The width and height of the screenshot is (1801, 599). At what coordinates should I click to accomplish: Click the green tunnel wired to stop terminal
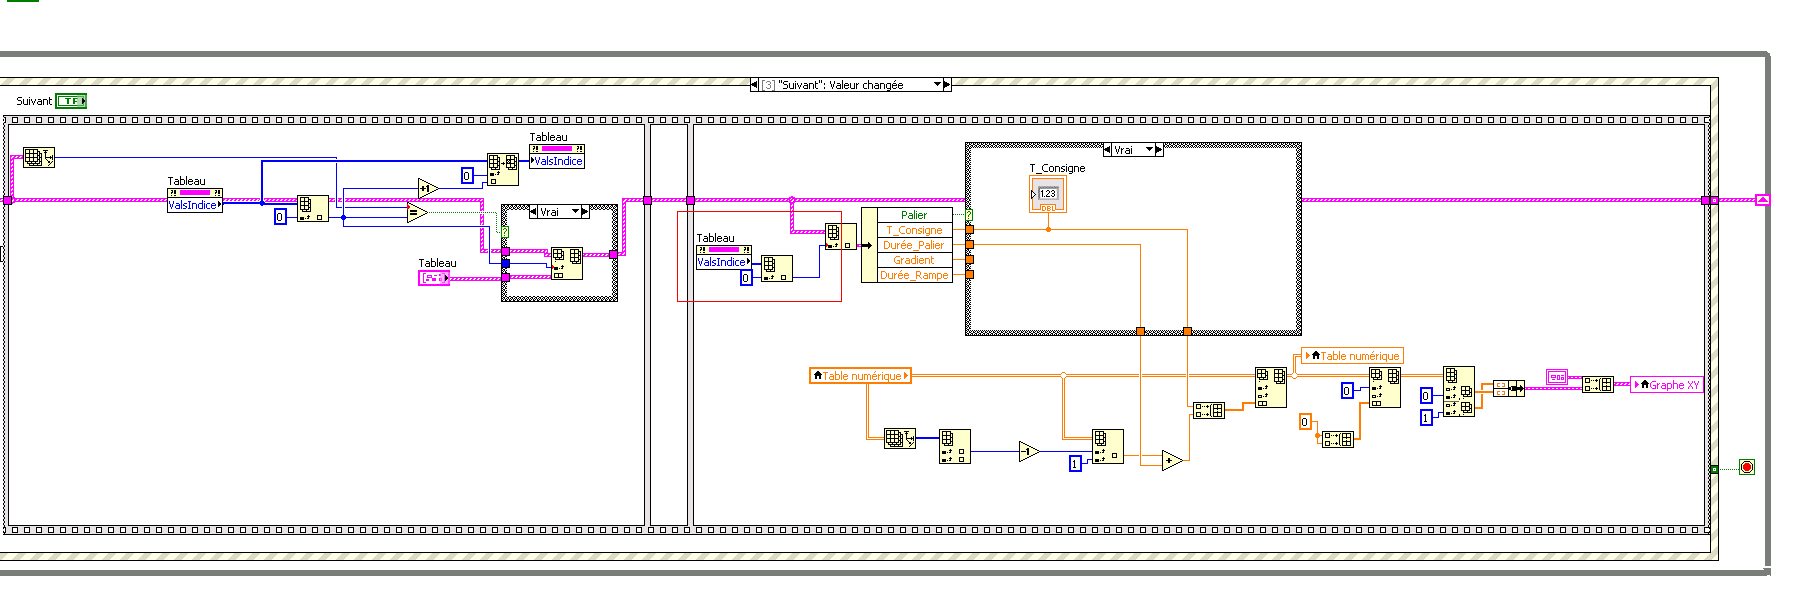1713,469
